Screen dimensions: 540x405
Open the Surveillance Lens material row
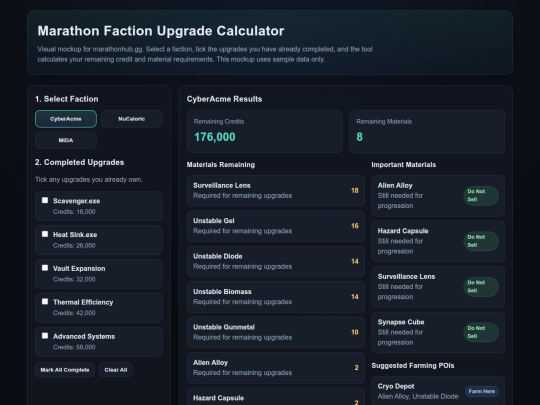pyautogui.click(x=276, y=190)
